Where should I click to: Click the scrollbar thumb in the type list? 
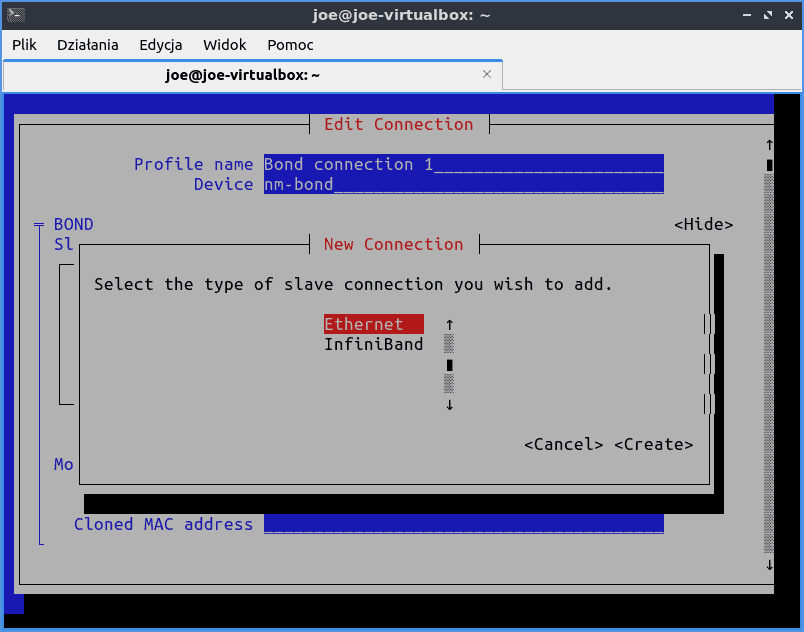click(x=449, y=364)
